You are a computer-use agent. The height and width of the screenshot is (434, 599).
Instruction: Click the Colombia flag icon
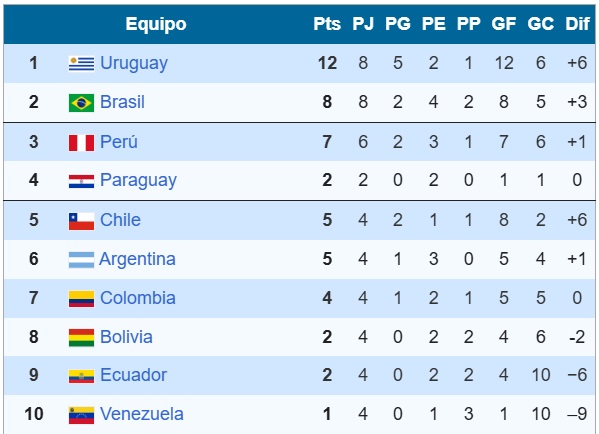tap(81, 299)
